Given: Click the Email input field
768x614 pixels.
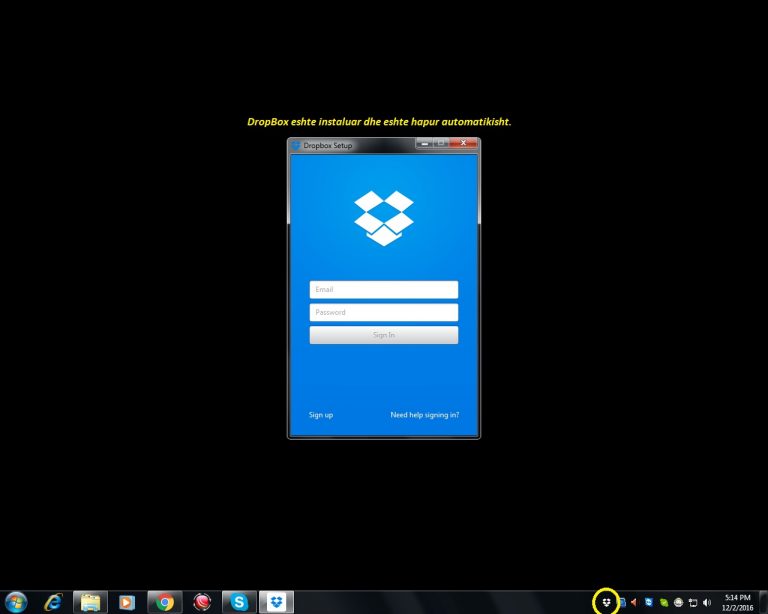Looking at the screenshot, I should click(x=384, y=289).
